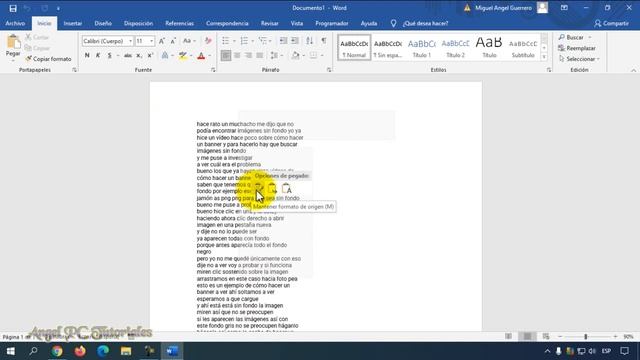Select the Normal style
The image size is (640, 360).
354,48
